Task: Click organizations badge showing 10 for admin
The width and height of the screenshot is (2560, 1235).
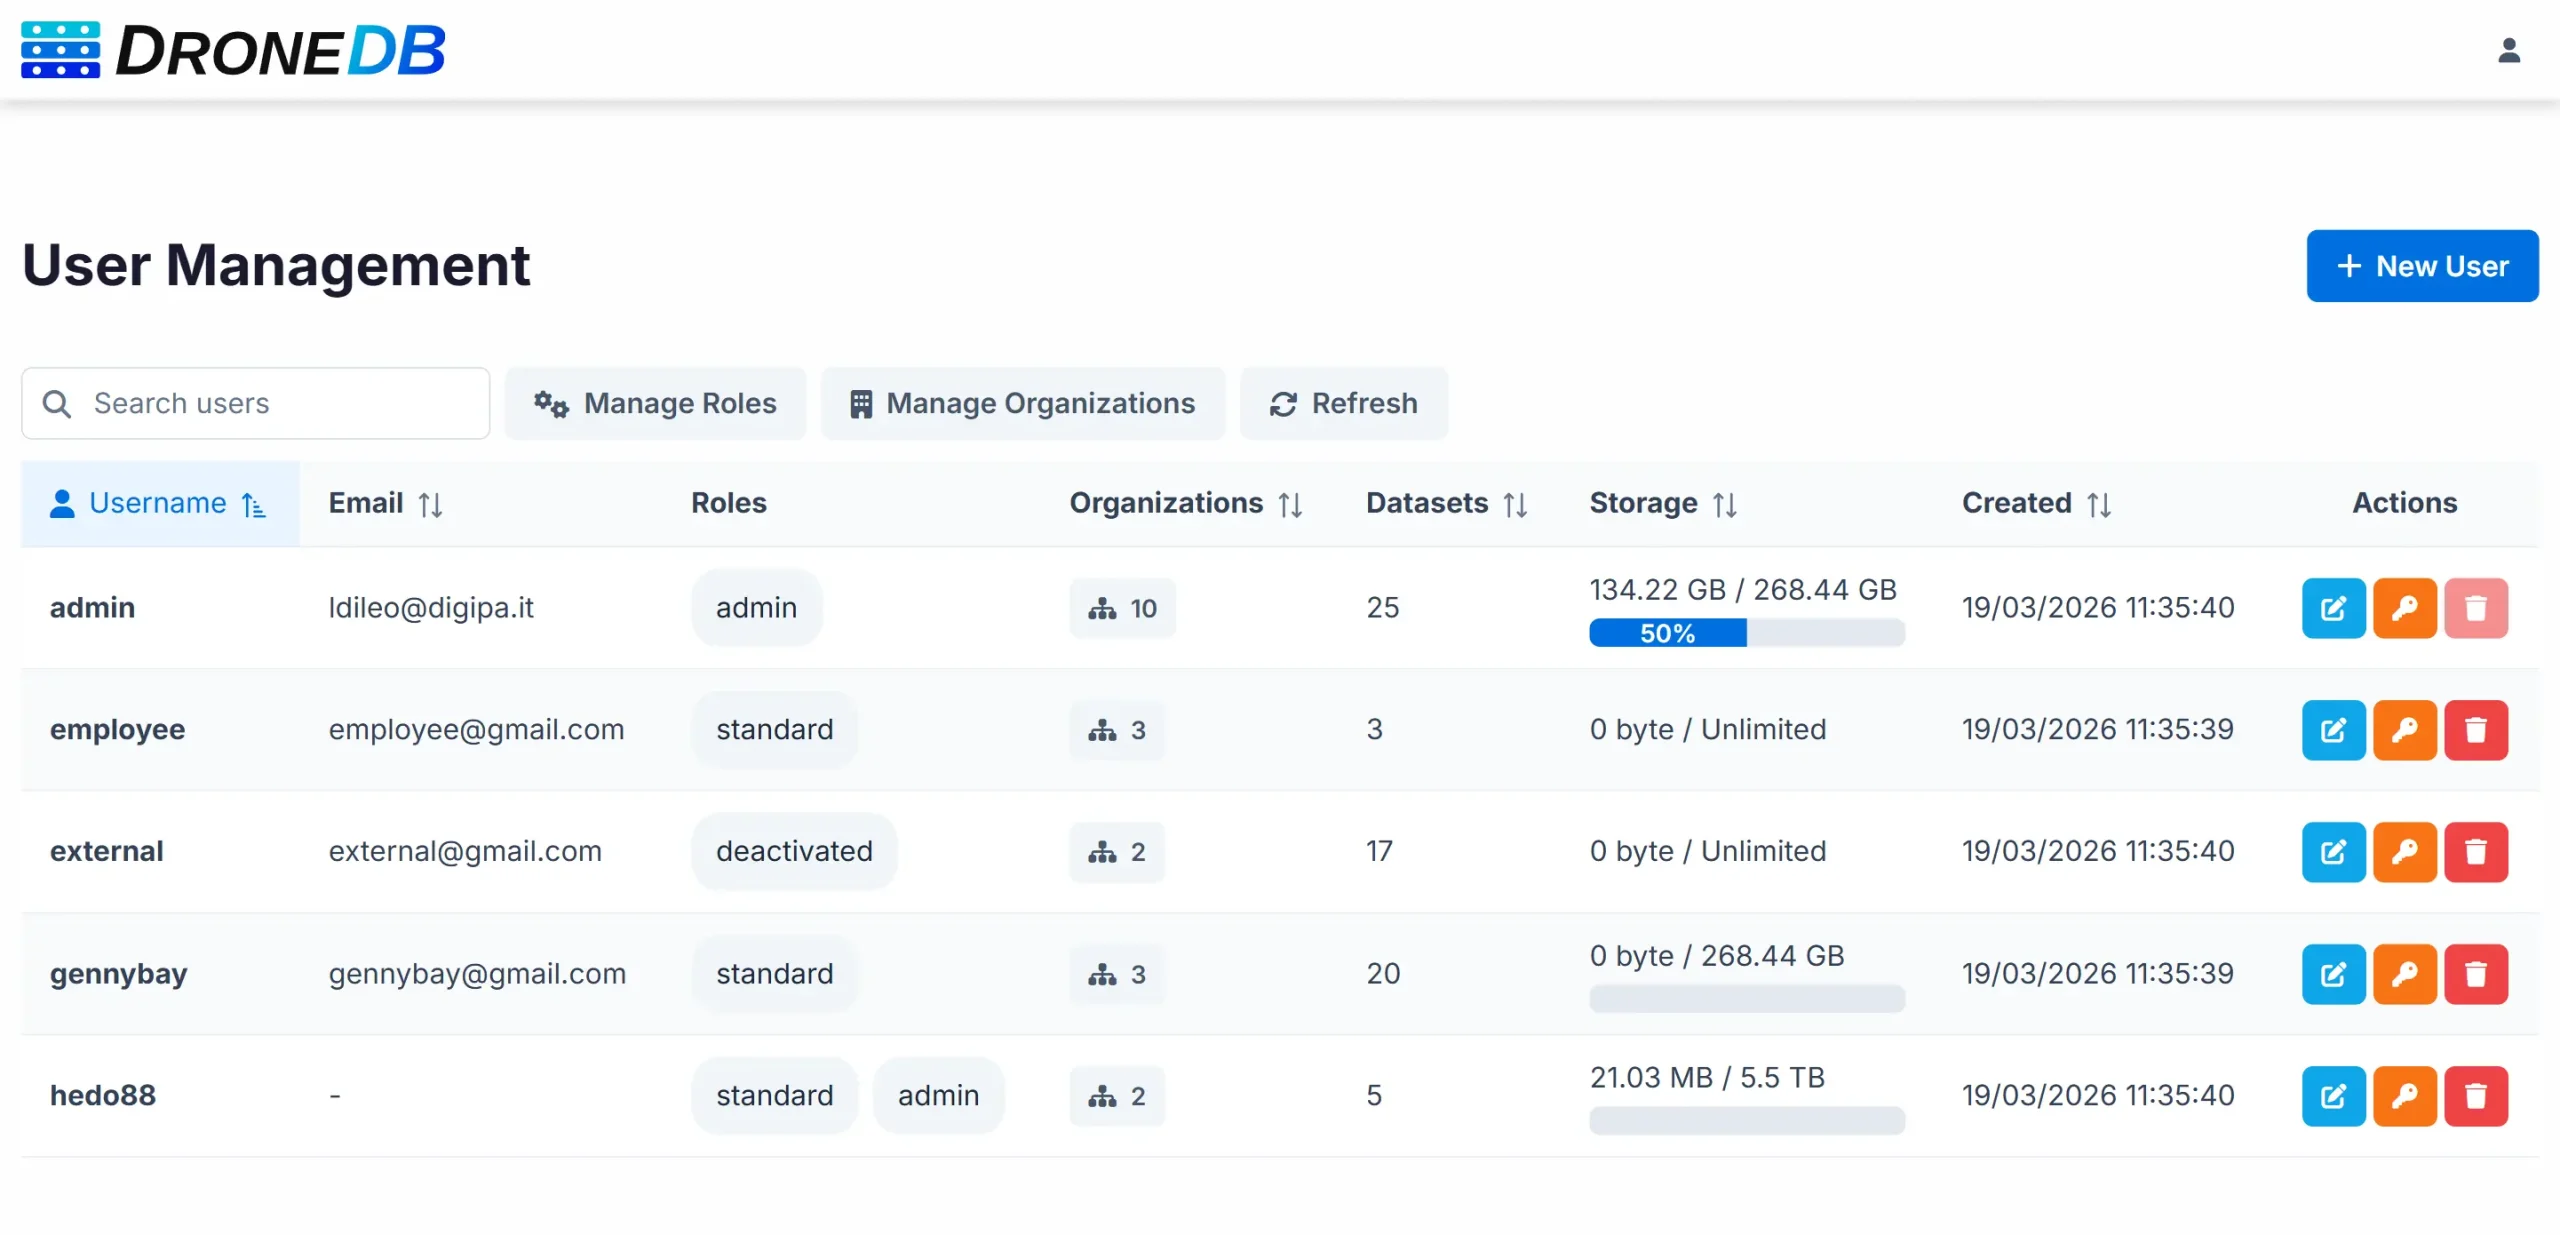Action: 1122,608
